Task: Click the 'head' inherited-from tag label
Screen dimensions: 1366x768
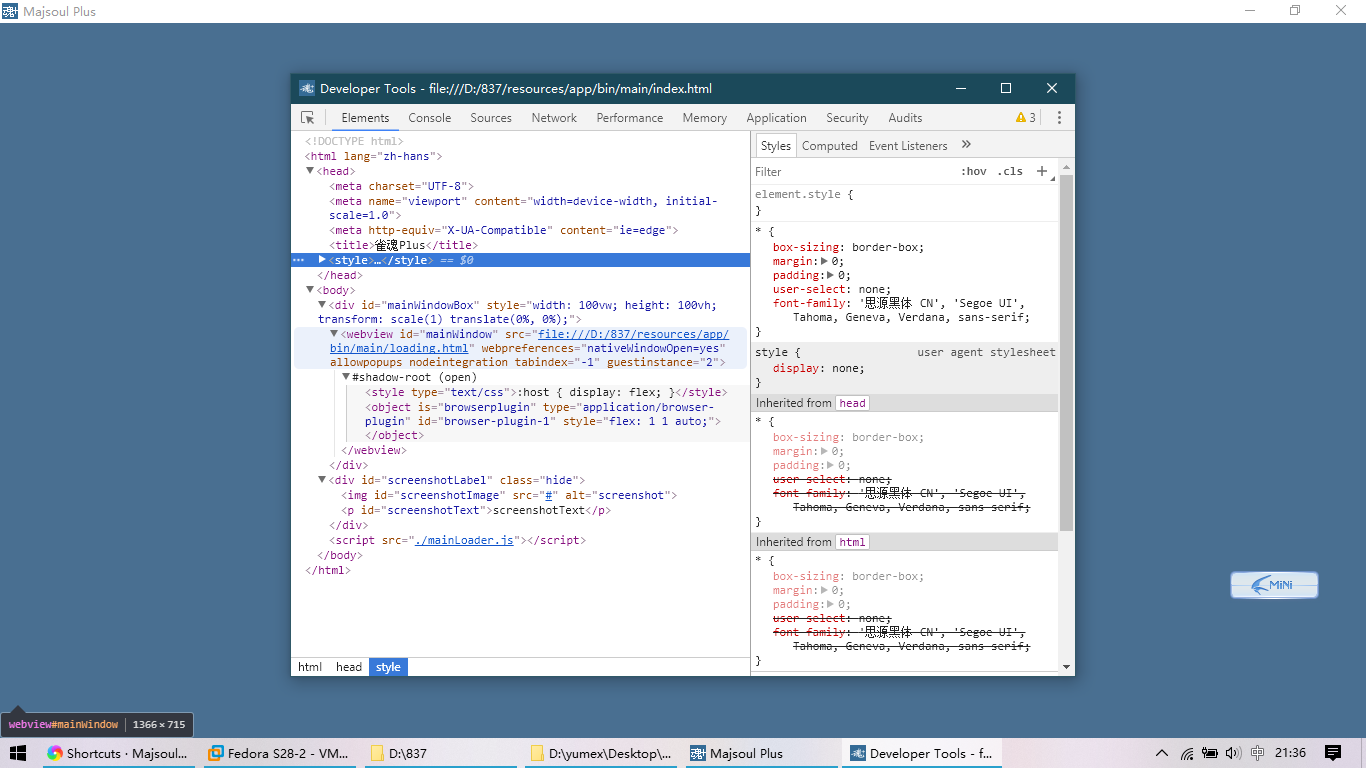Action: pos(852,403)
